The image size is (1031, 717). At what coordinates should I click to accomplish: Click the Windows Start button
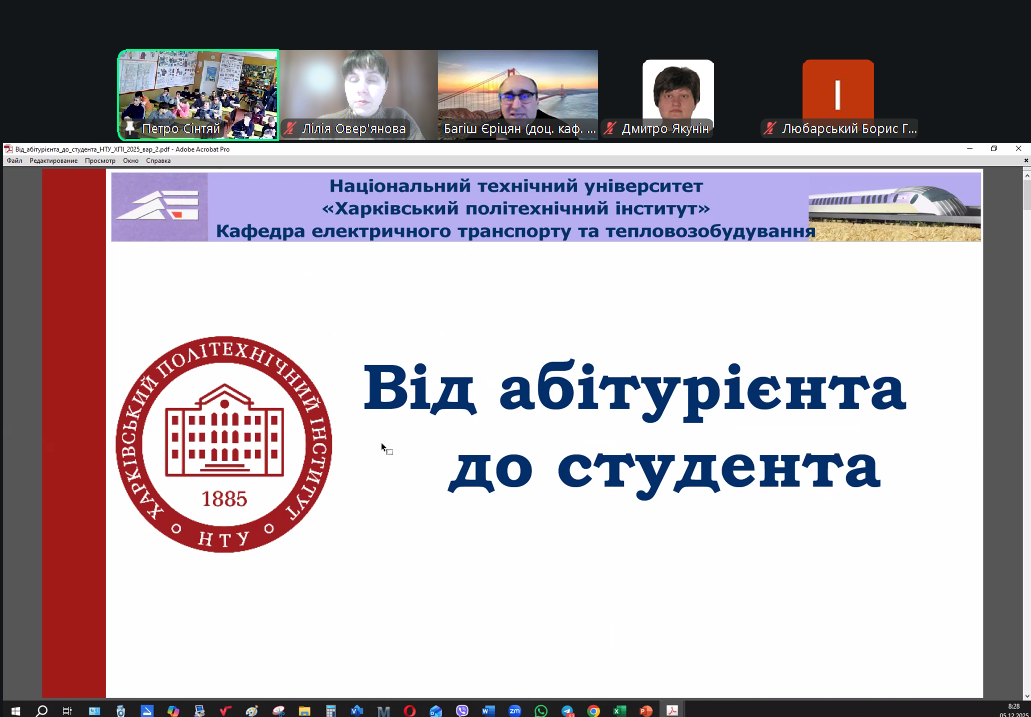[15, 710]
